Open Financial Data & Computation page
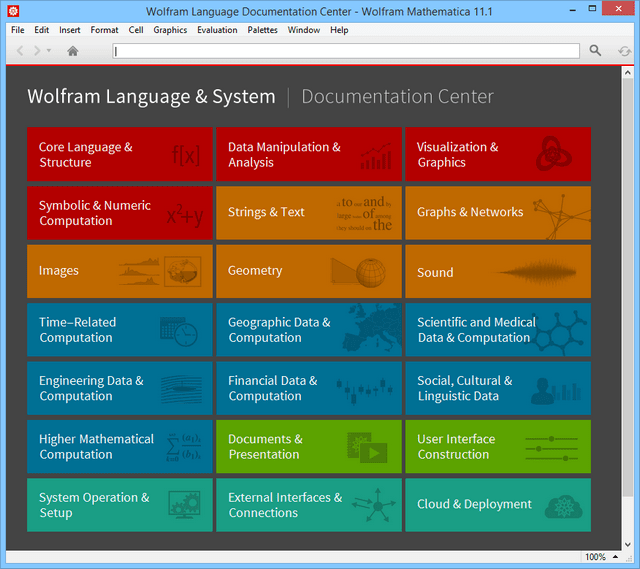The width and height of the screenshot is (640, 569). coord(308,388)
